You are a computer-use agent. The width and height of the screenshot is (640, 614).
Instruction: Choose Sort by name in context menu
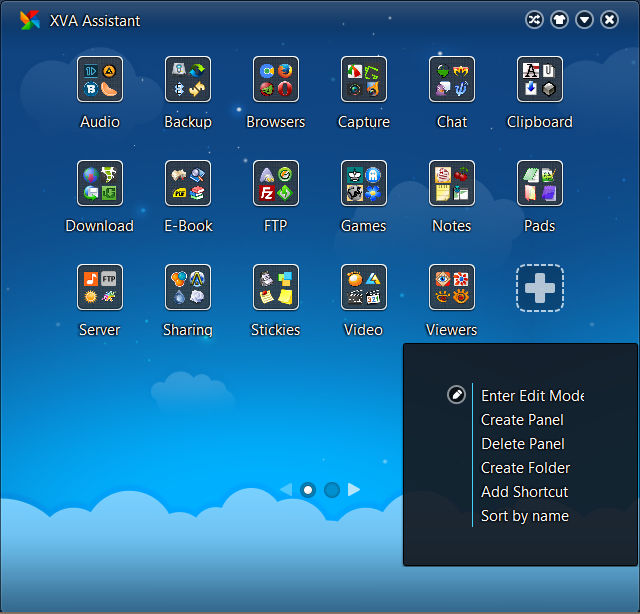coord(525,516)
